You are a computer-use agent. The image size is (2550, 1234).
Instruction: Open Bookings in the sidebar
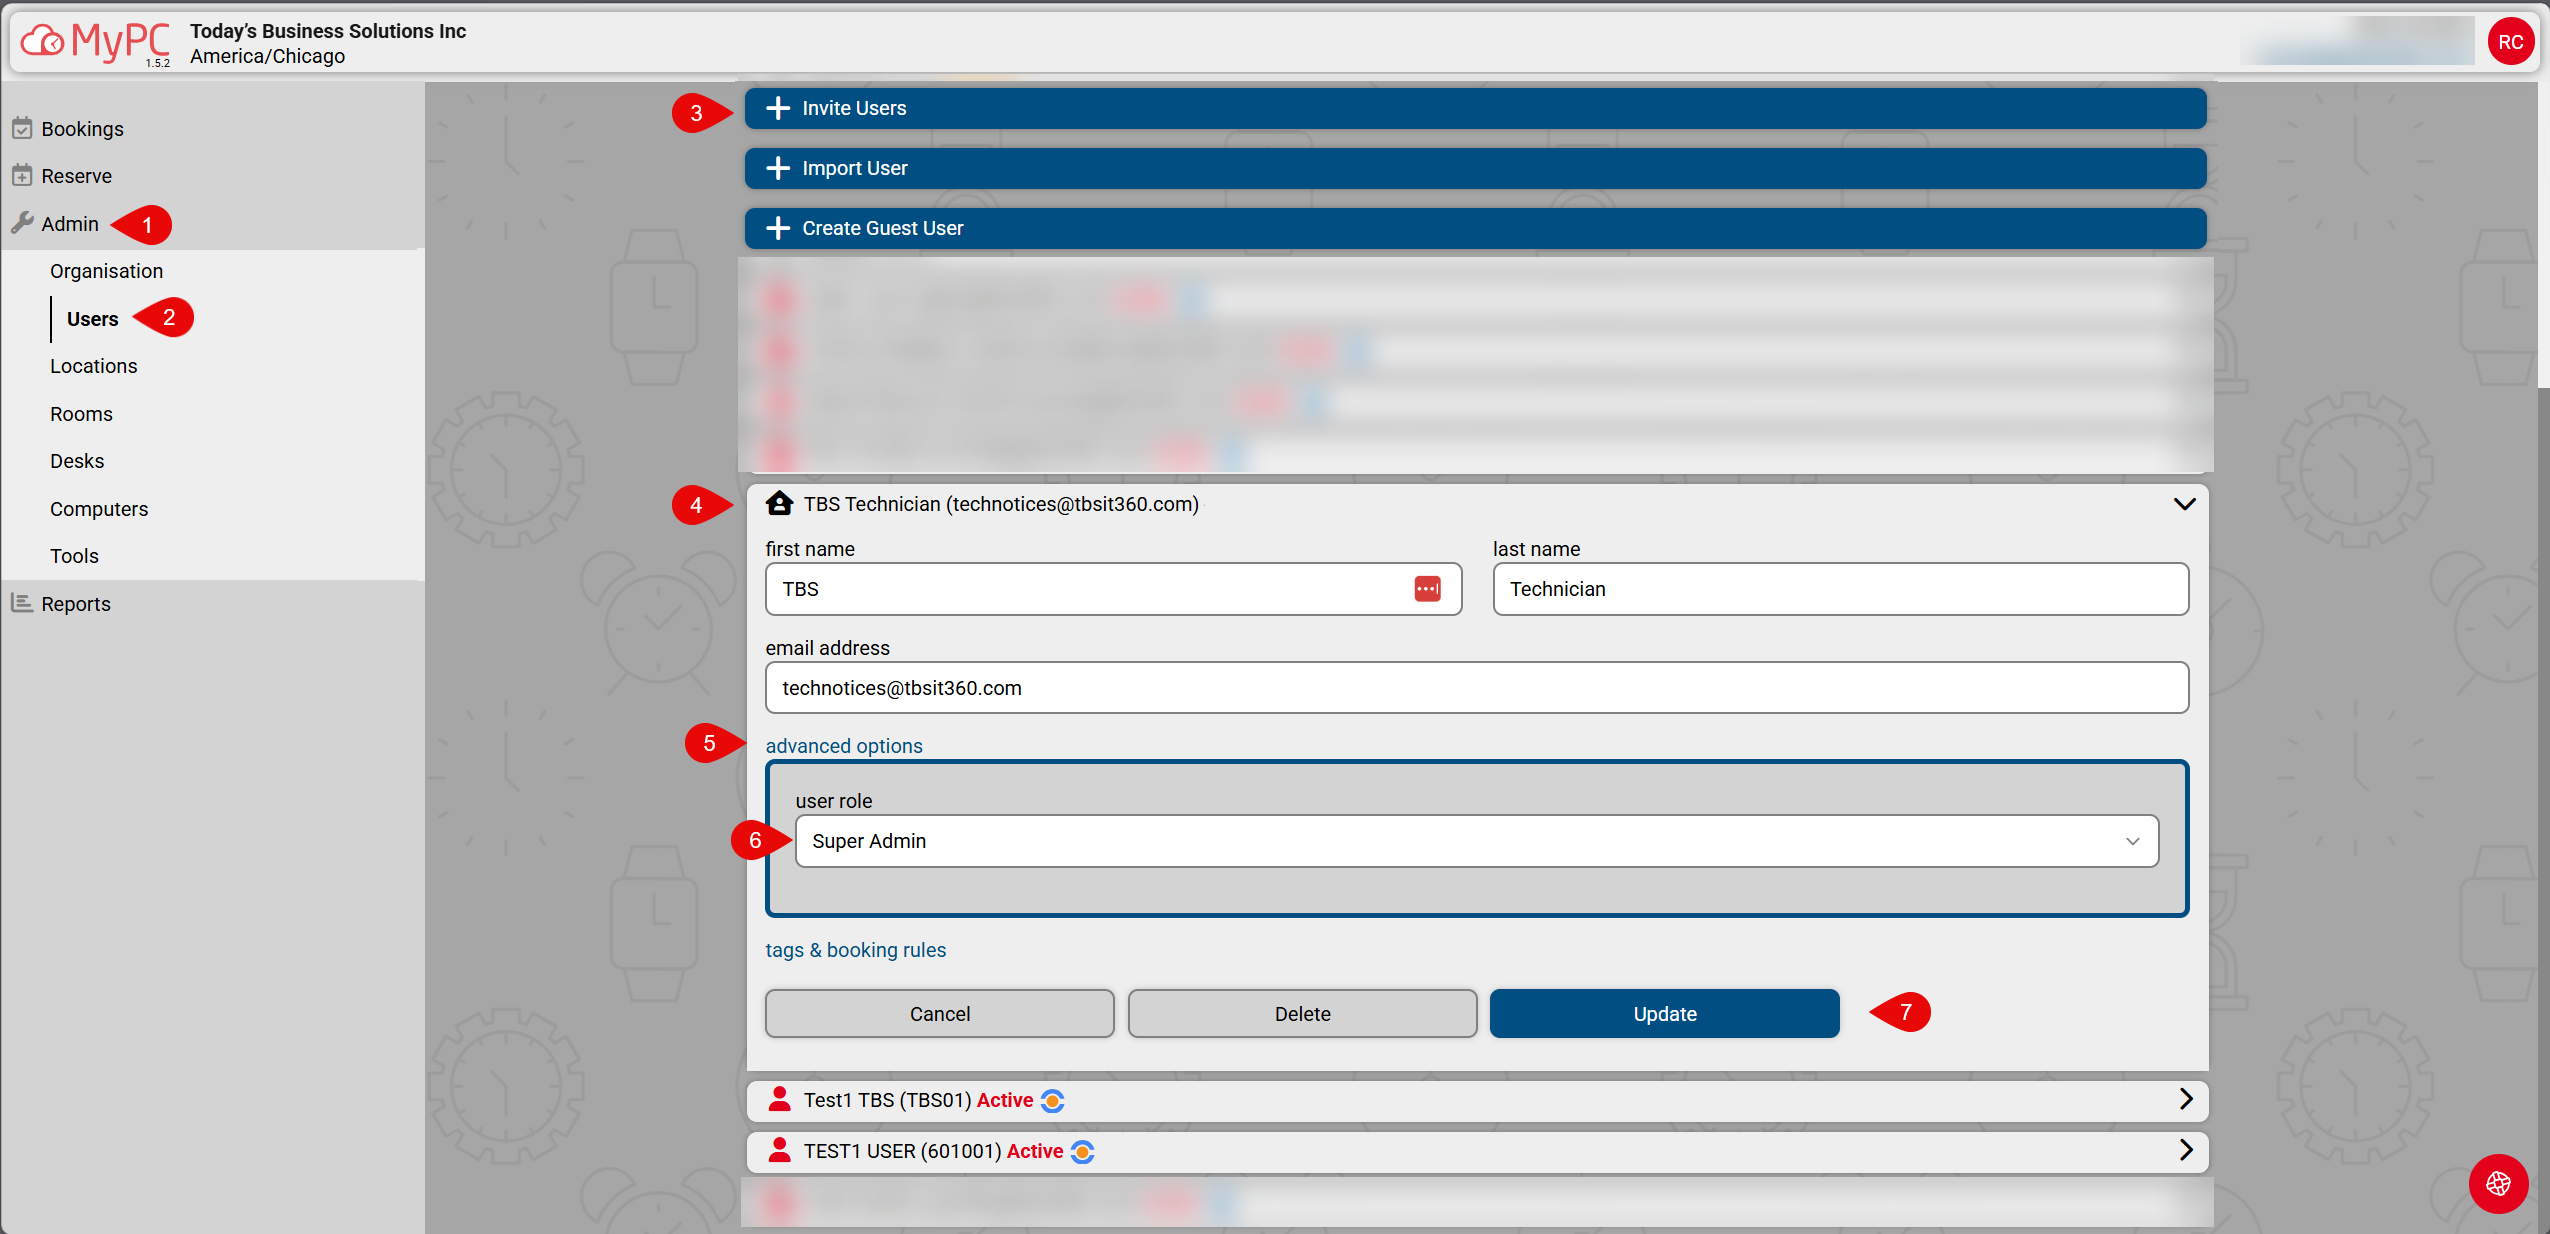pos(82,129)
